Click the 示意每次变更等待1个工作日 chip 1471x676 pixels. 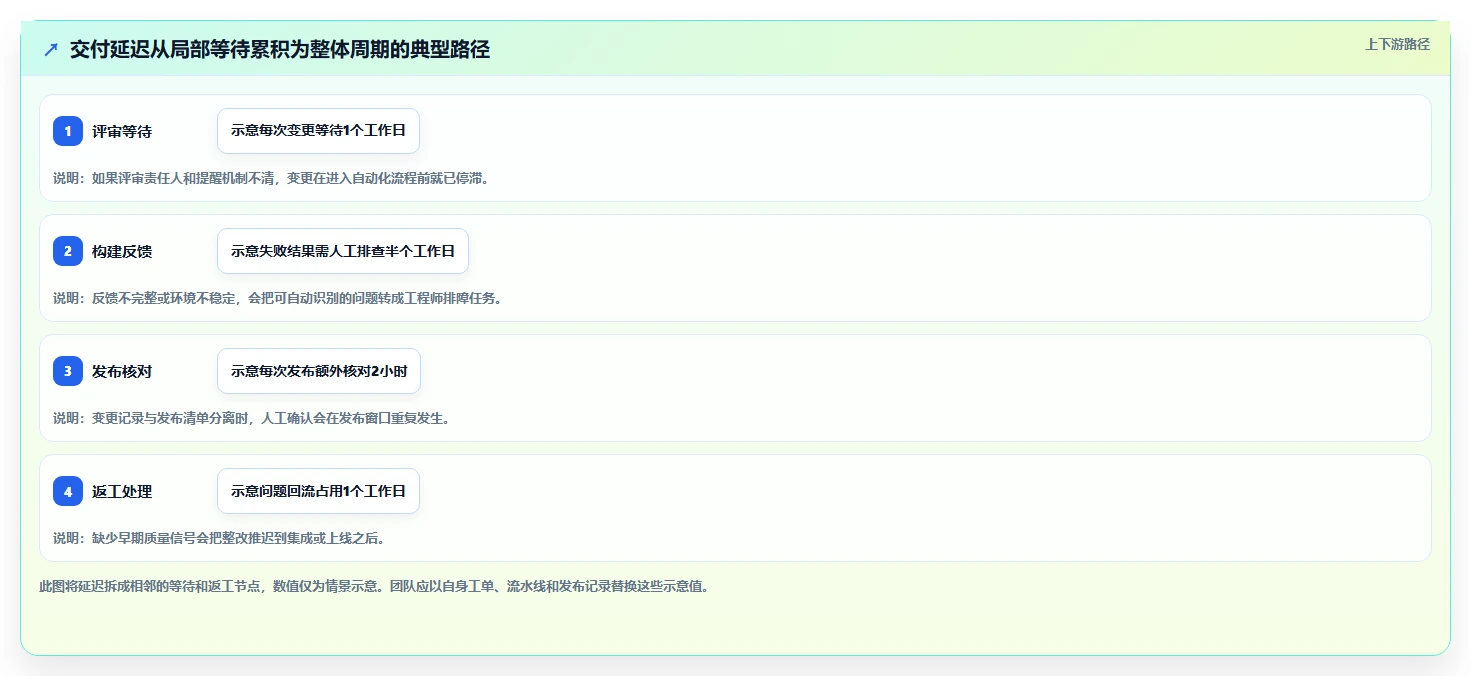[318, 131]
